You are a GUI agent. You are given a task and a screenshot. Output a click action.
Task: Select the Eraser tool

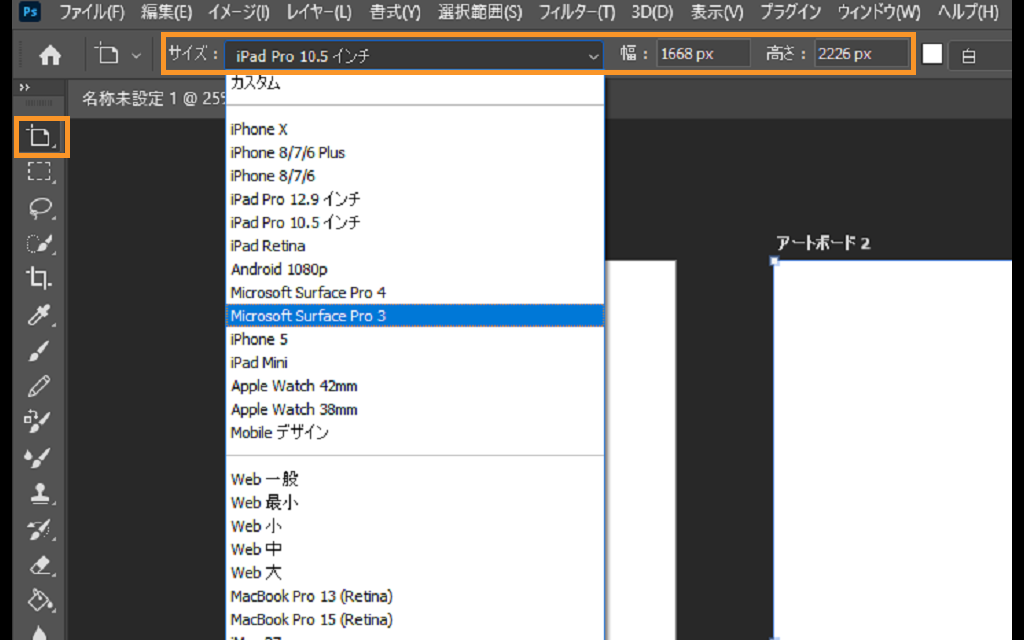point(40,565)
